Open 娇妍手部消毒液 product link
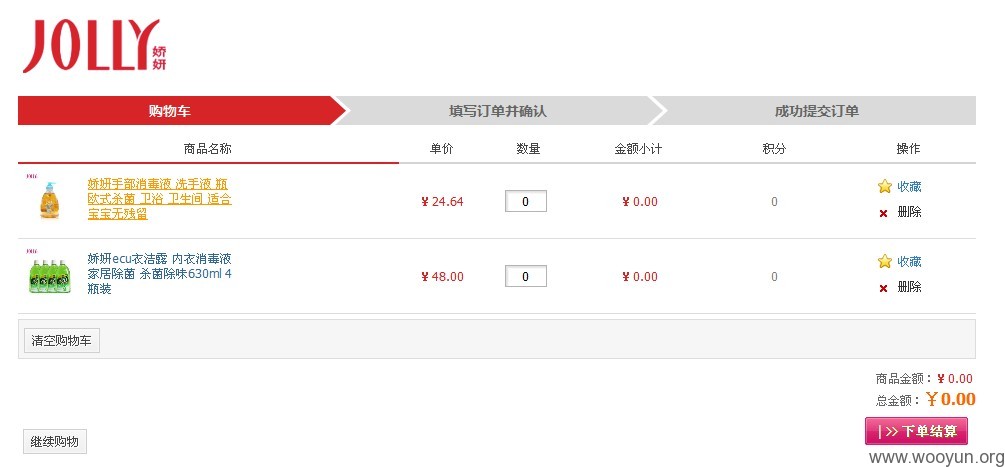 tap(160, 199)
